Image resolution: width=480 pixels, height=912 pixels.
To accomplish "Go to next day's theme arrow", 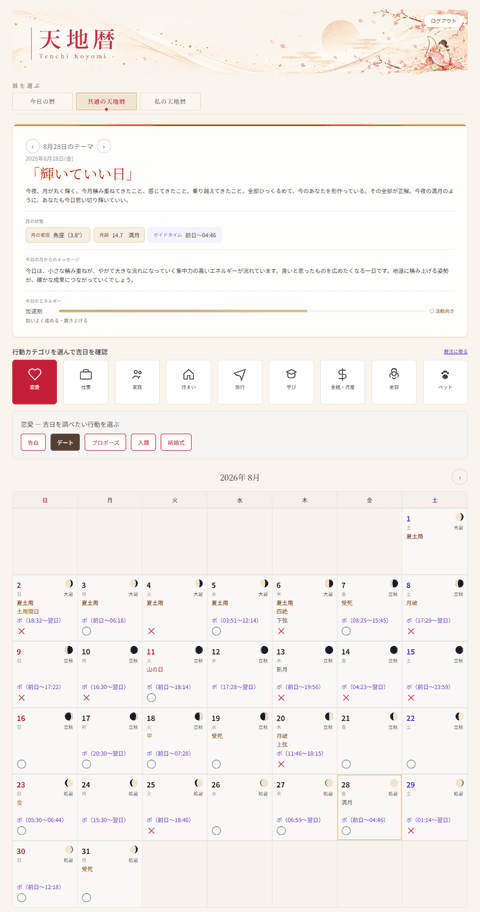I will 104,147.
